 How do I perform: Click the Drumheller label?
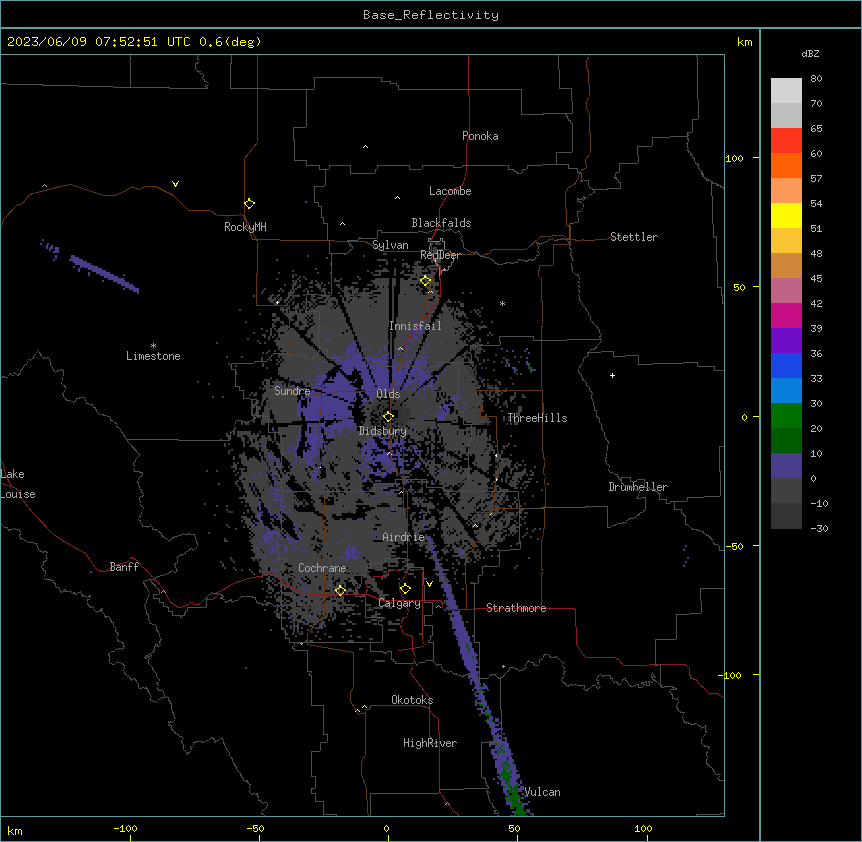(x=638, y=487)
